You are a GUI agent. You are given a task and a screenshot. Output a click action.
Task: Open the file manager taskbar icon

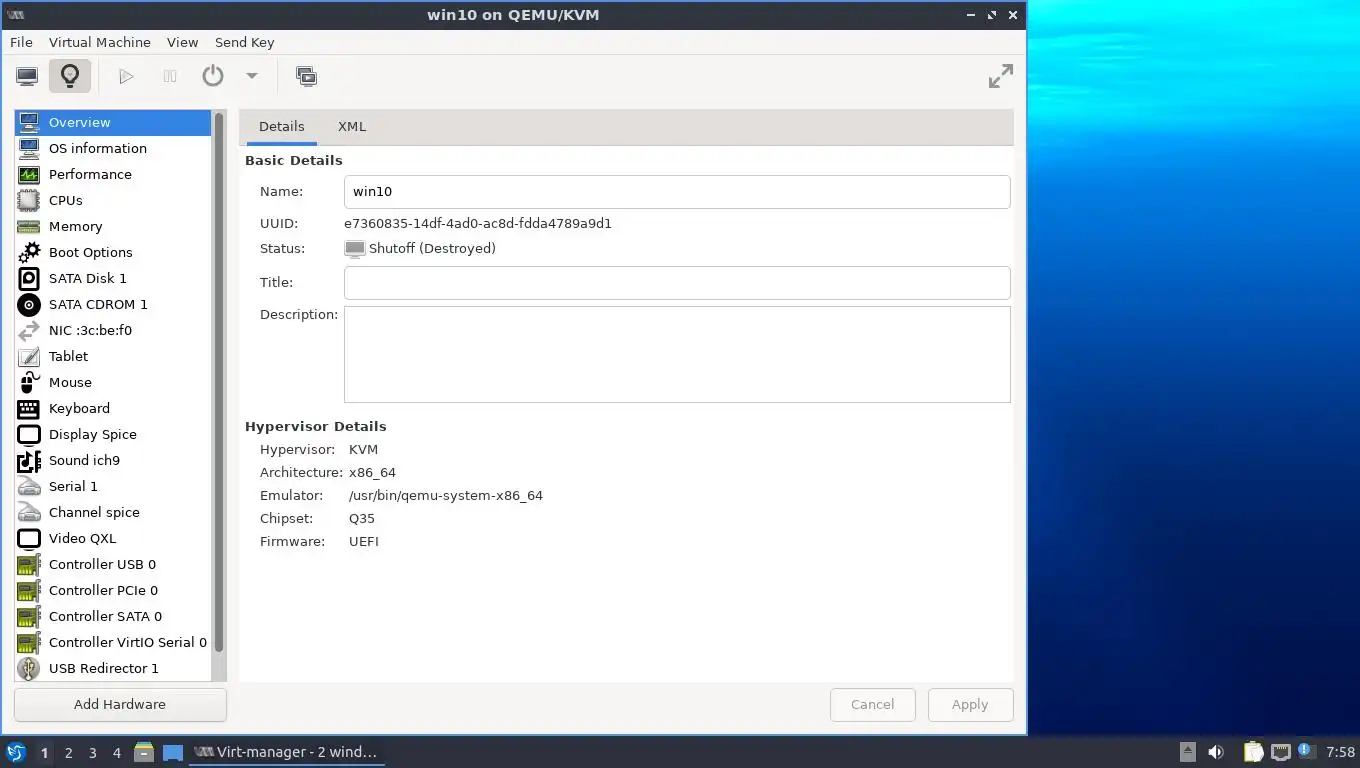(144, 752)
